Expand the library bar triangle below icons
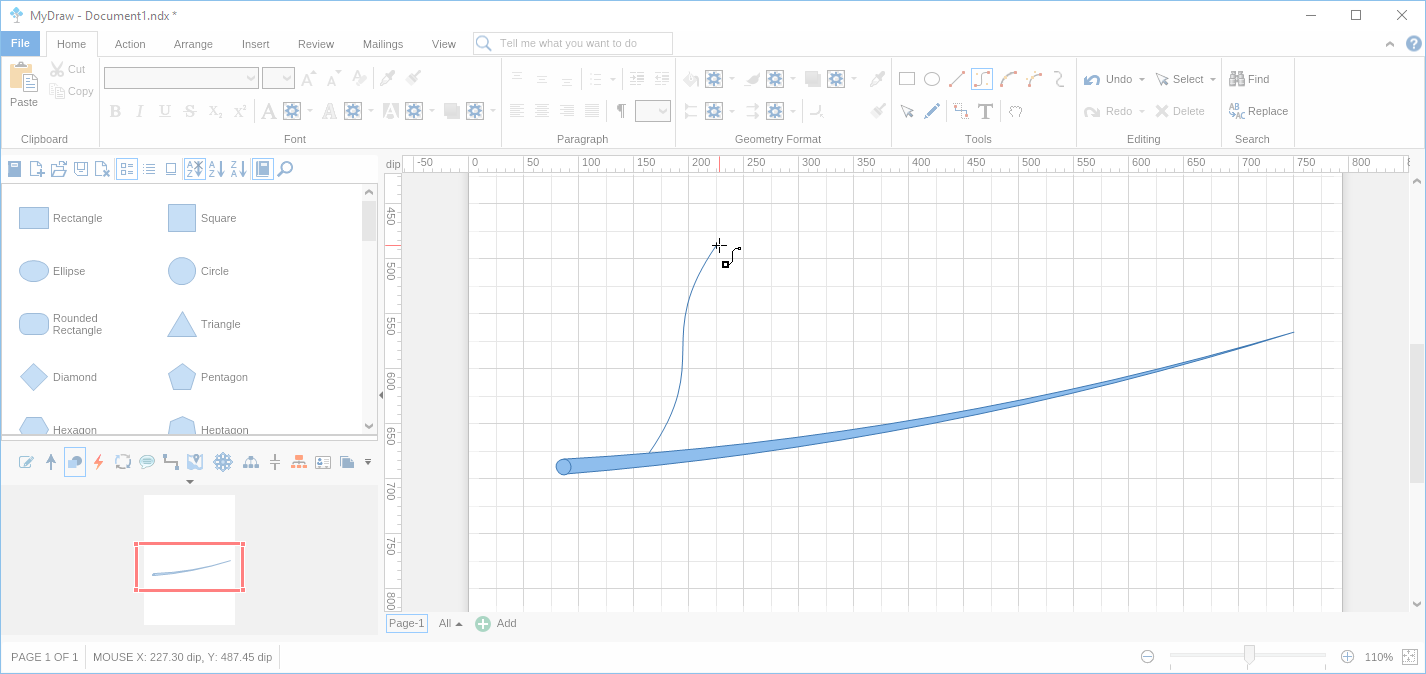Image resolution: width=1426 pixels, height=674 pixels. pyautogui.click(x=190, y=482)
